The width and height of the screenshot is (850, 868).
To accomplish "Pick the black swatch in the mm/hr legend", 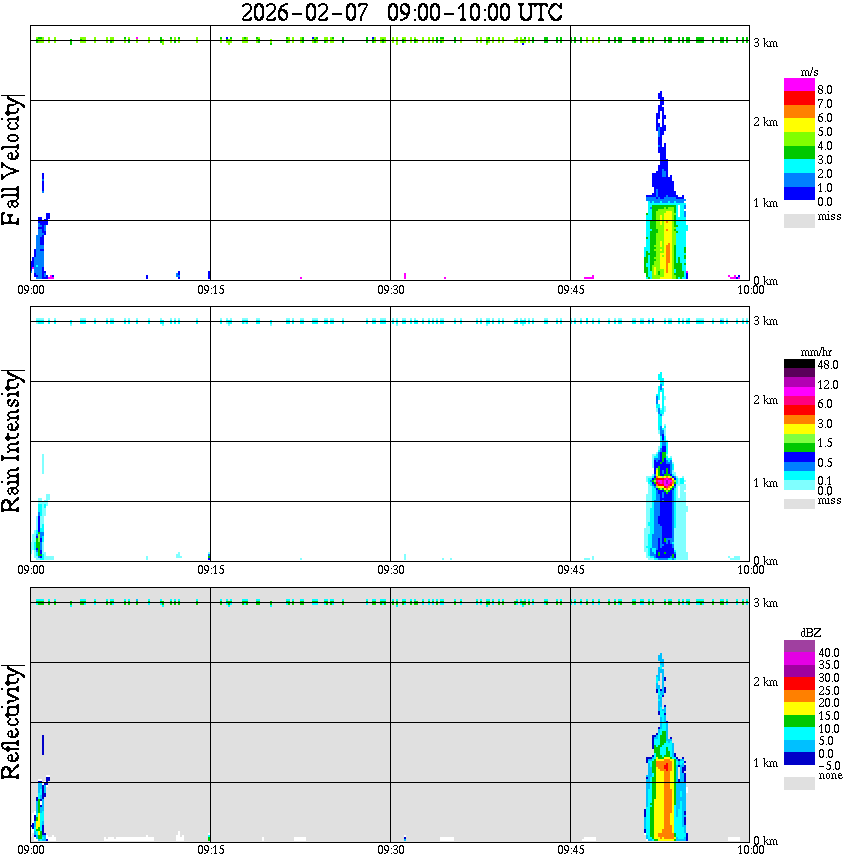I will (x=799, y=364).
